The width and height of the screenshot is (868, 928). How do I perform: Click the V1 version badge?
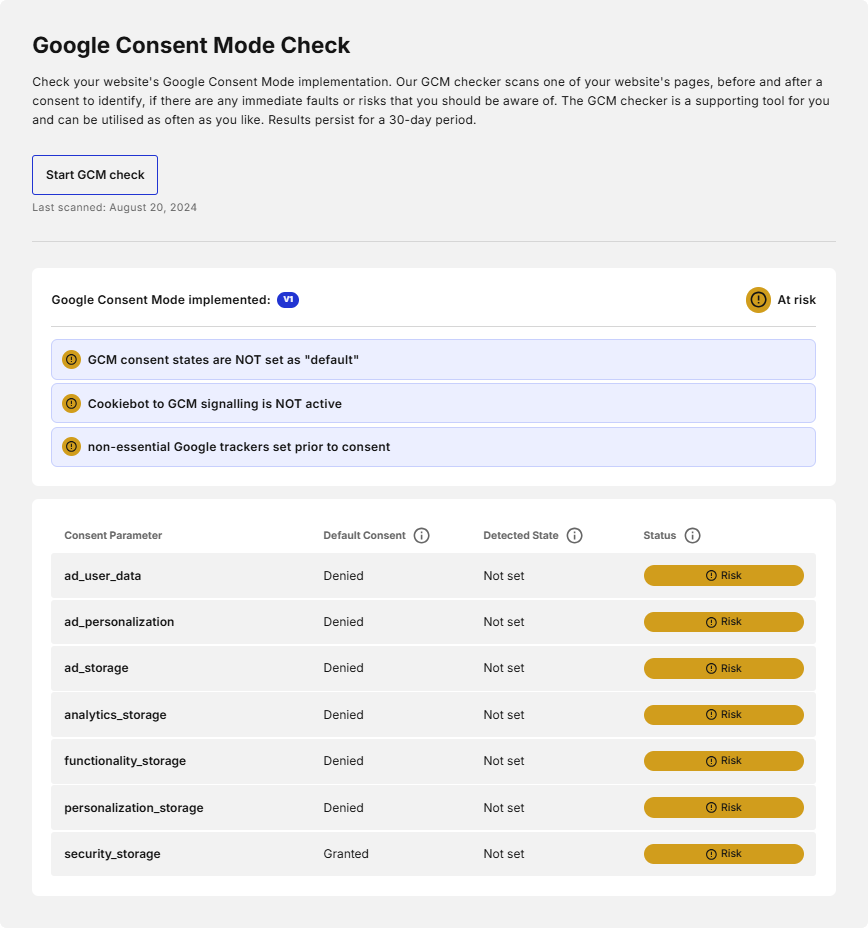click(288, 299)
